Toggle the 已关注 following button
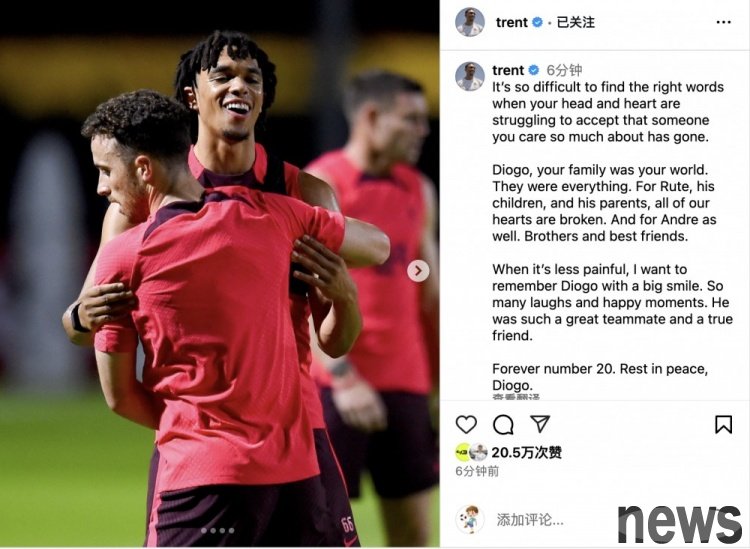 [x=575, y=22]
